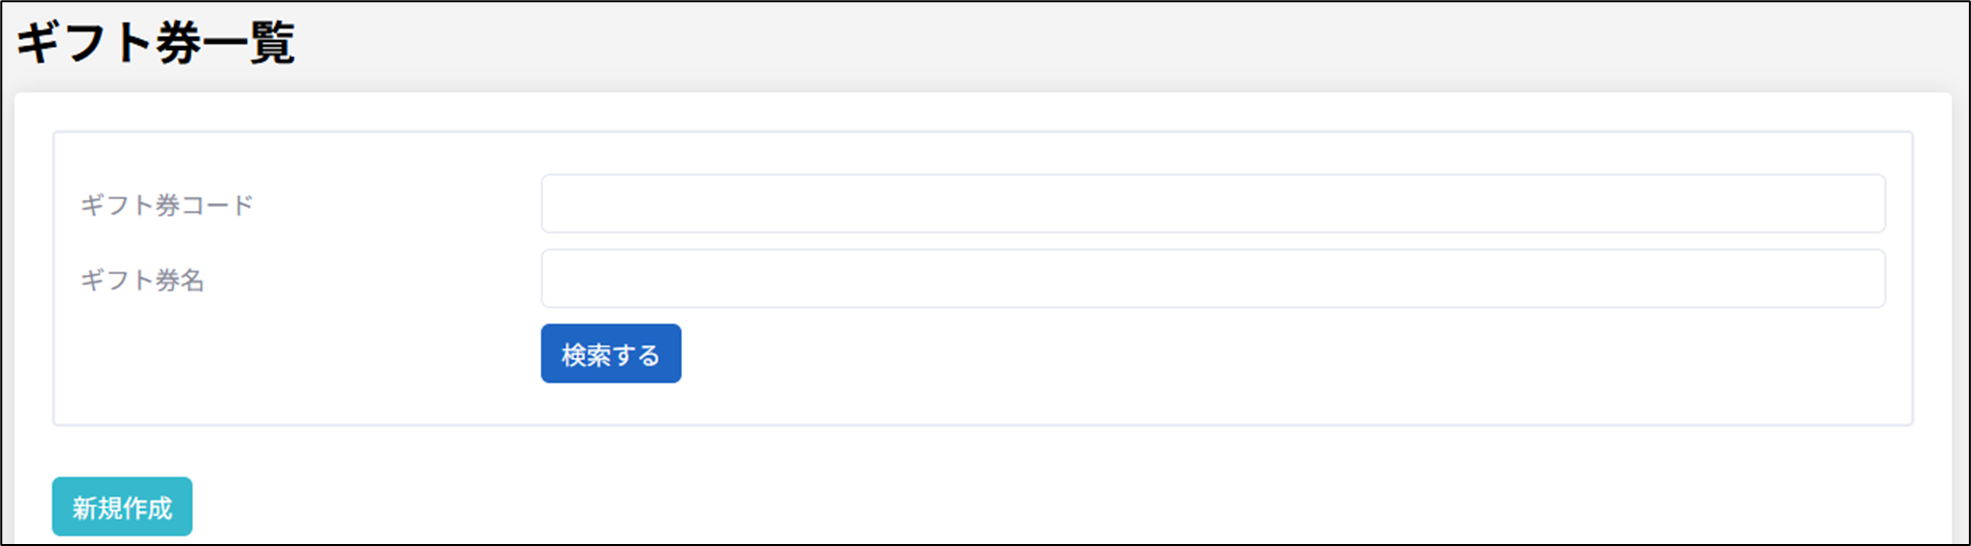Click the empty area inside the search panel

pos(1200,380)
